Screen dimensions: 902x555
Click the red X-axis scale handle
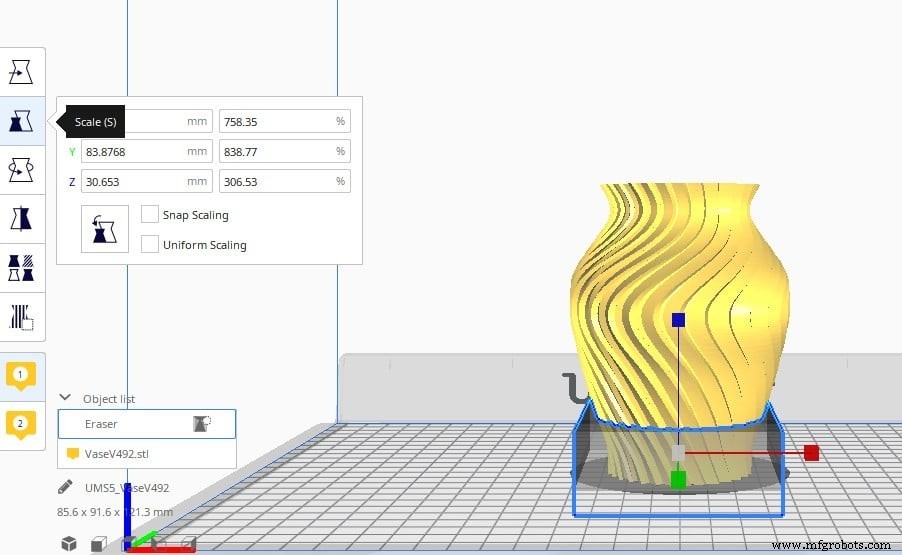(812, 453)
